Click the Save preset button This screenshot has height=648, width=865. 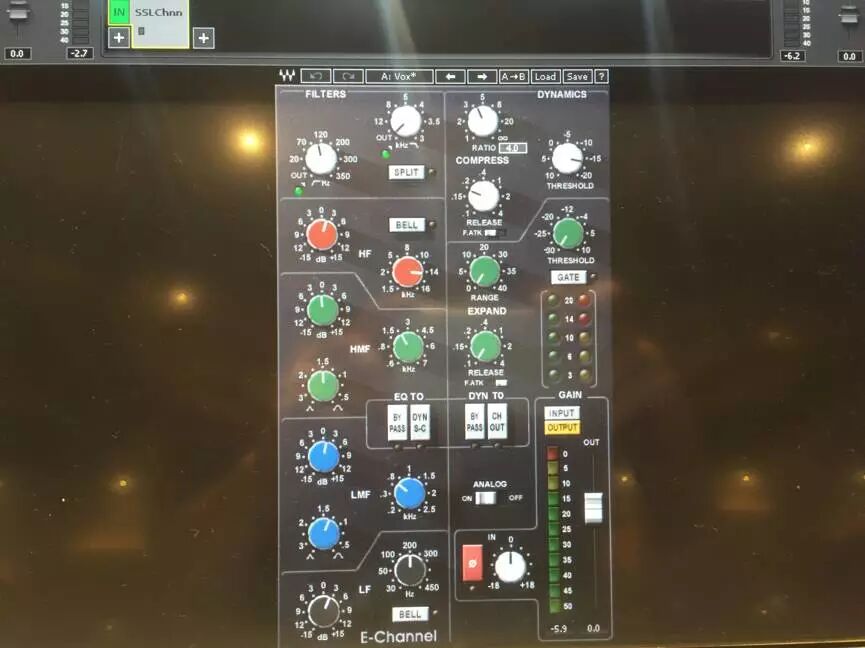click(576, 77)
